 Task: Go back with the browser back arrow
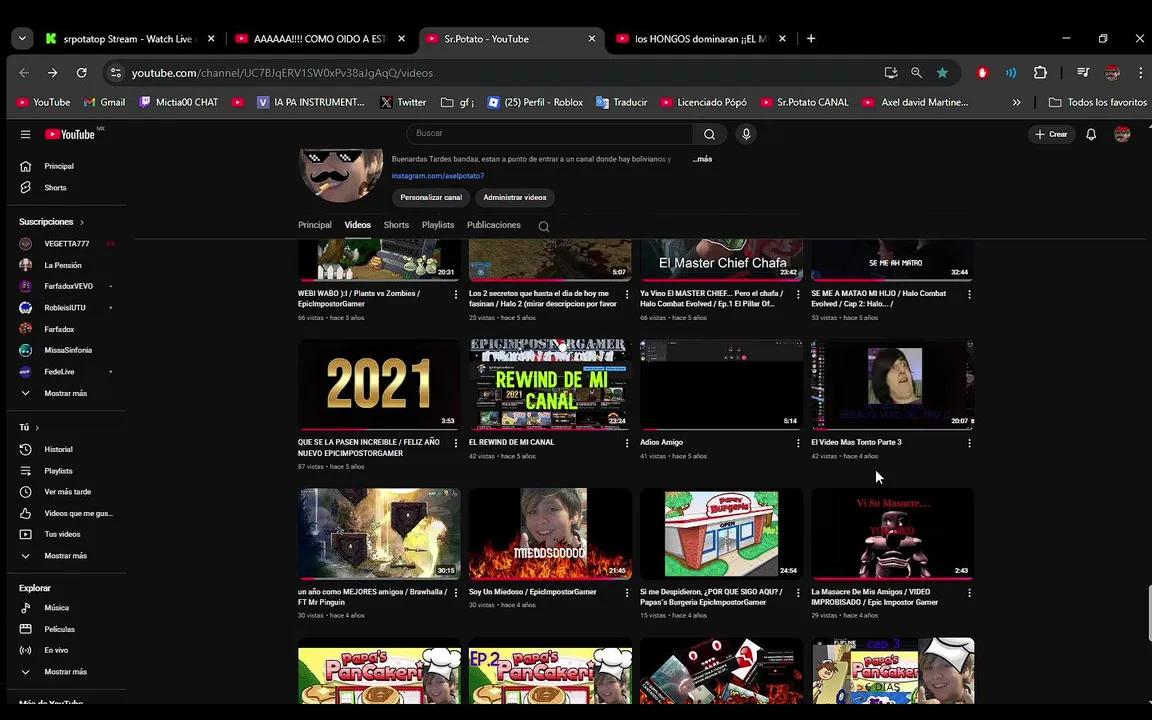24,73
